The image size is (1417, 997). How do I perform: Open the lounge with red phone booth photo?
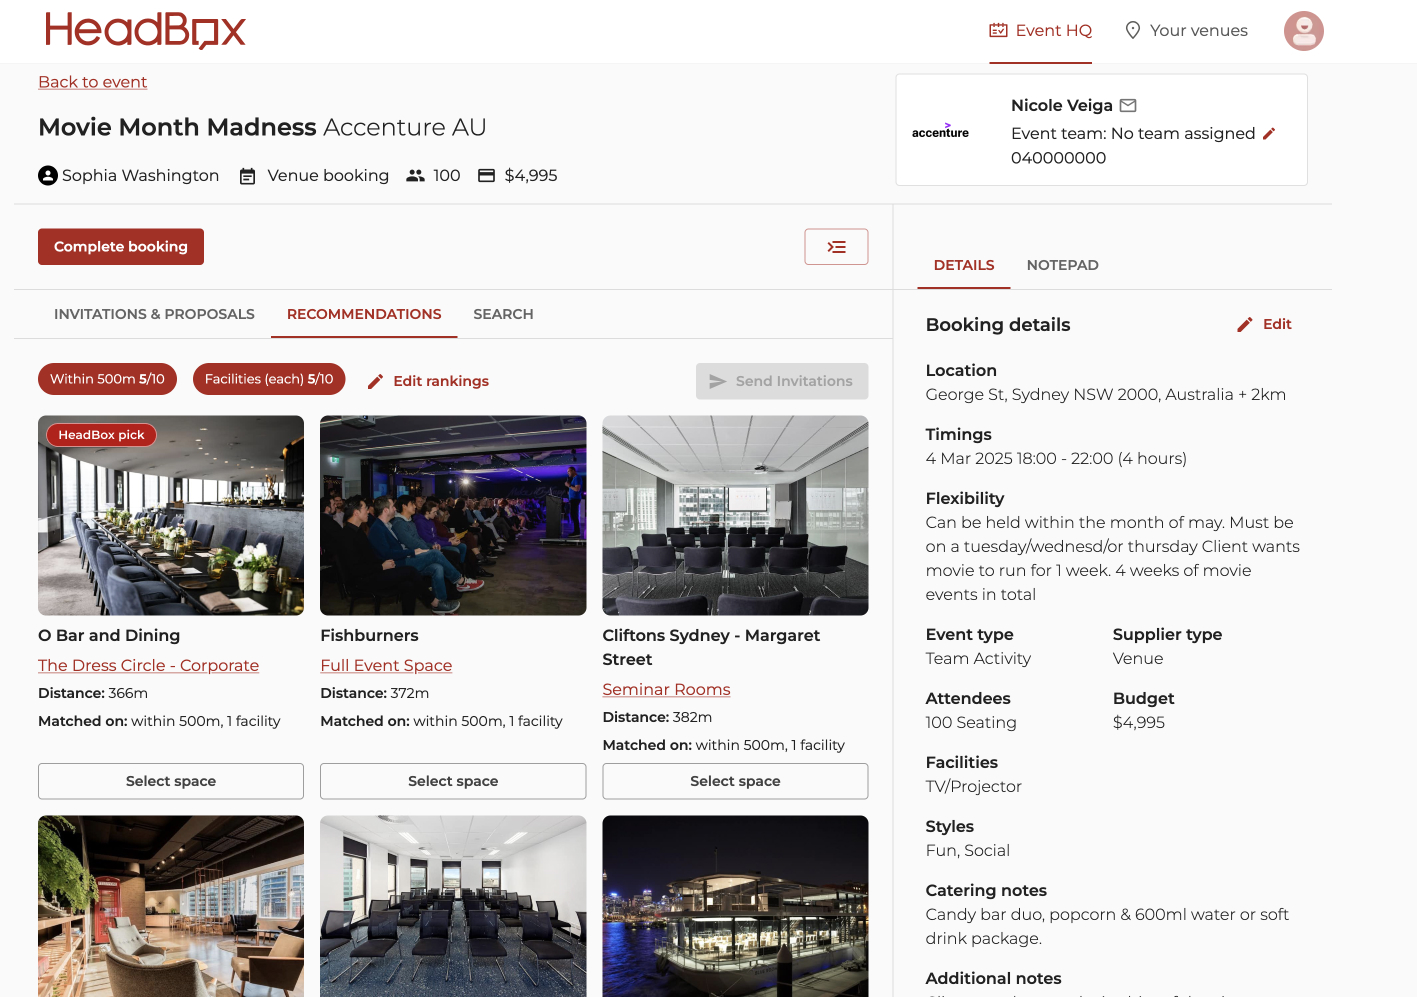[171, 906]
